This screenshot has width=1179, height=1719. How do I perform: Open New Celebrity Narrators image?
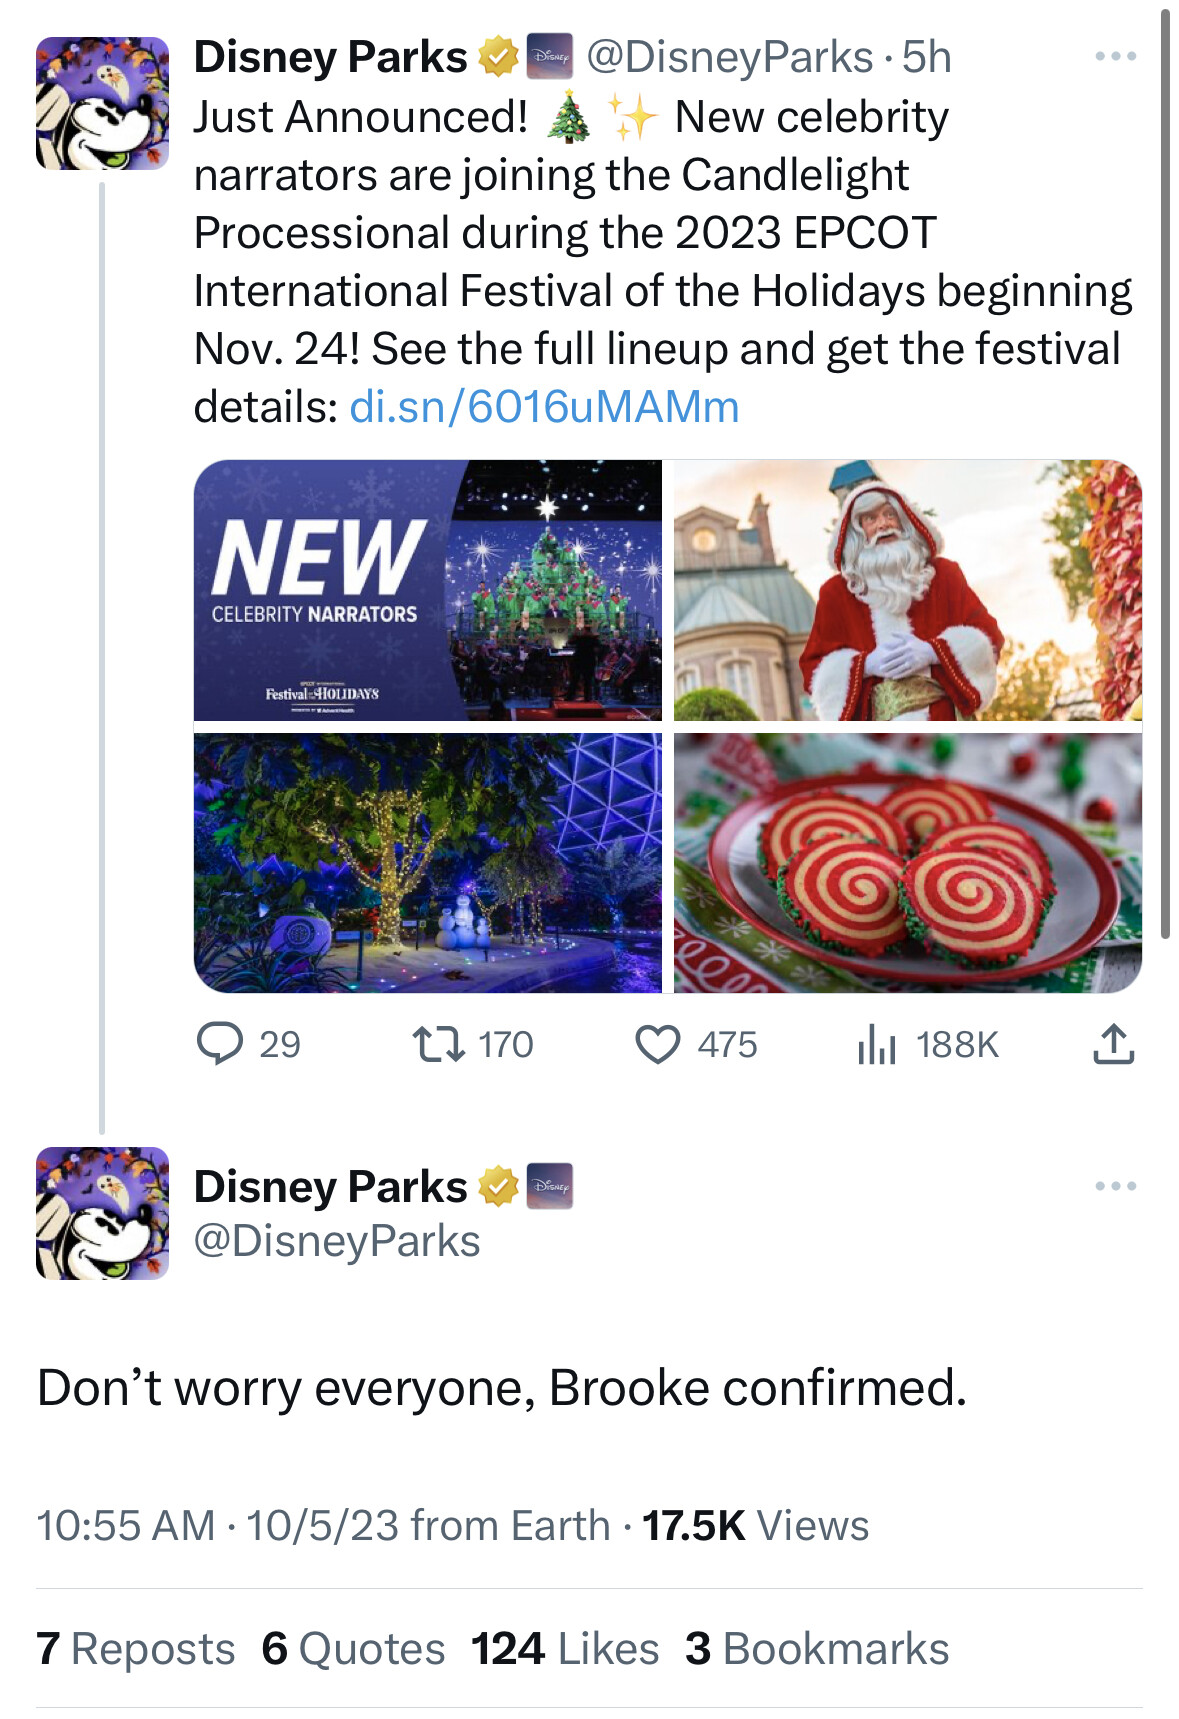(428, 590)
